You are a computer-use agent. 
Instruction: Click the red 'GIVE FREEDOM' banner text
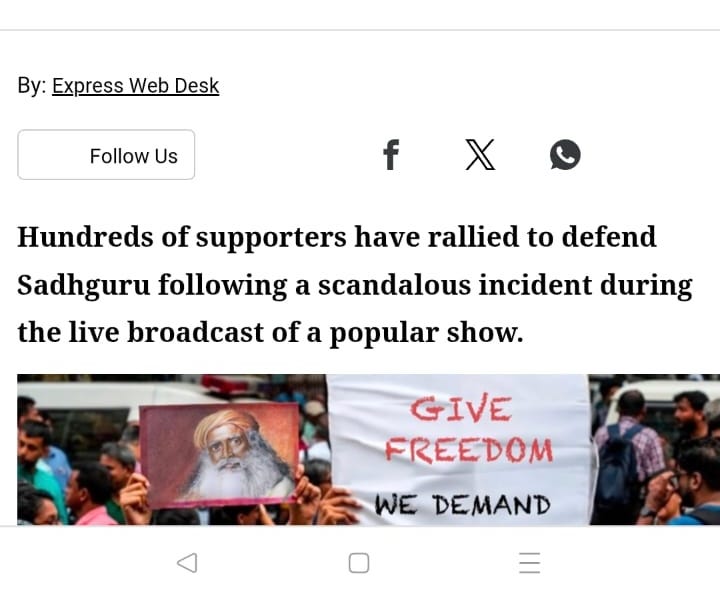[468, 431]
